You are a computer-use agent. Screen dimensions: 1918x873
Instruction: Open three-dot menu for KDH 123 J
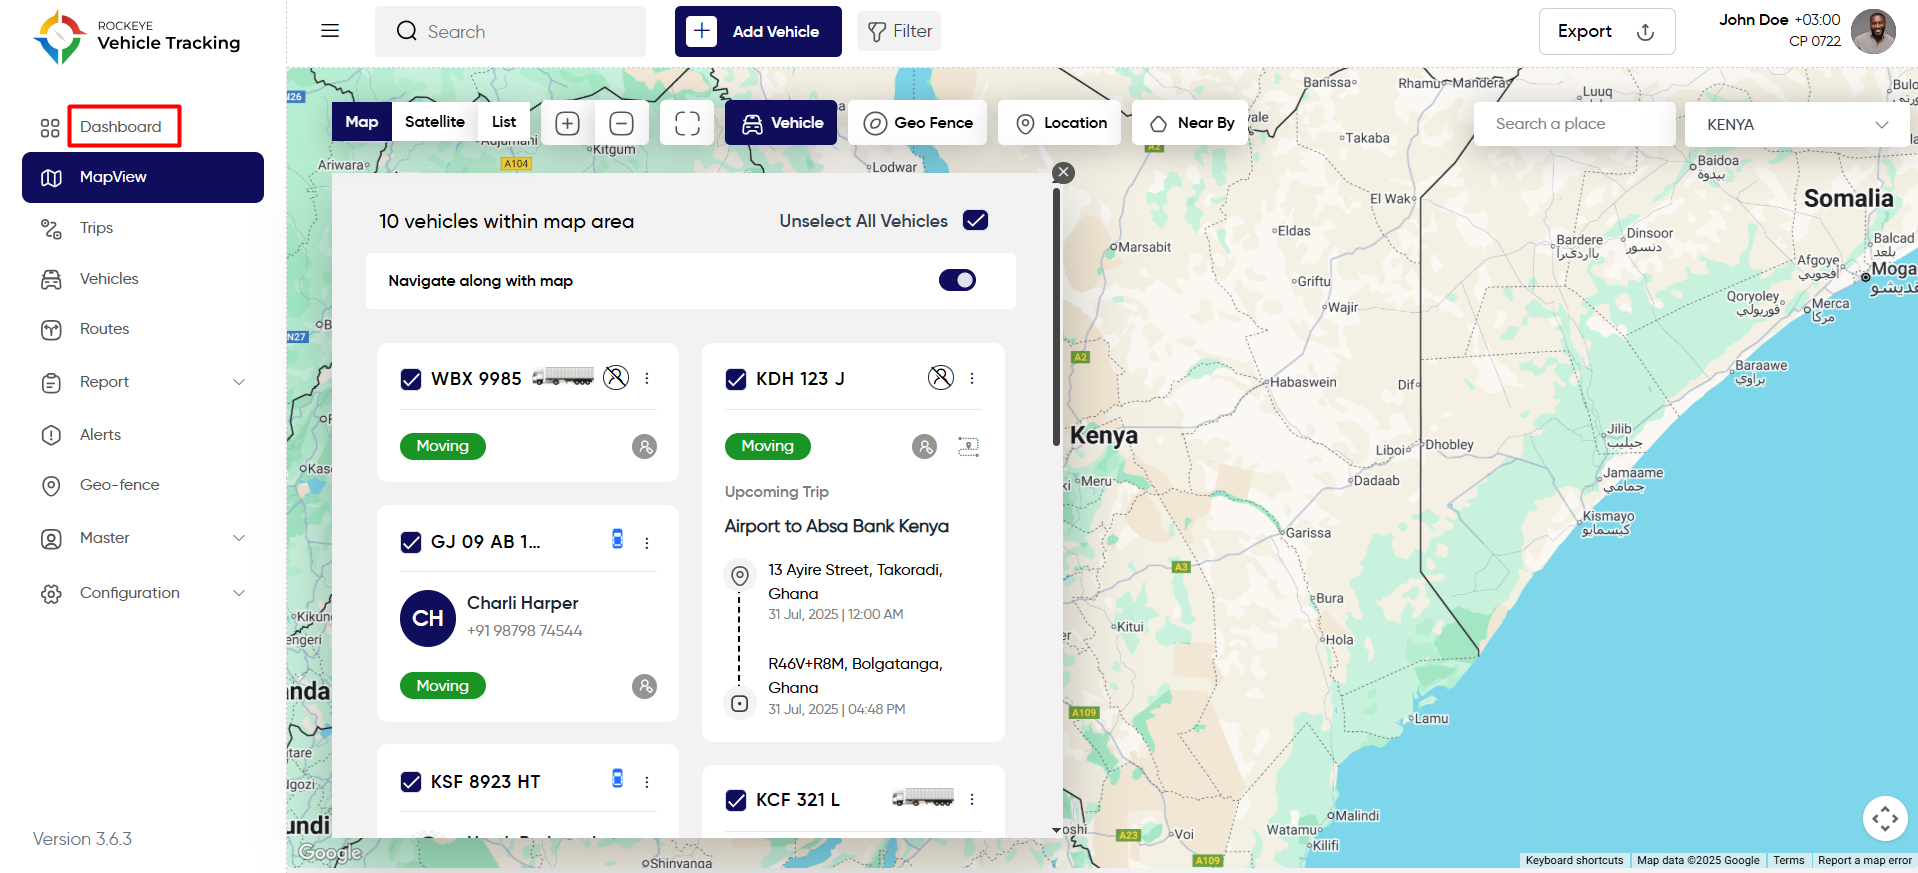point(972,378)
